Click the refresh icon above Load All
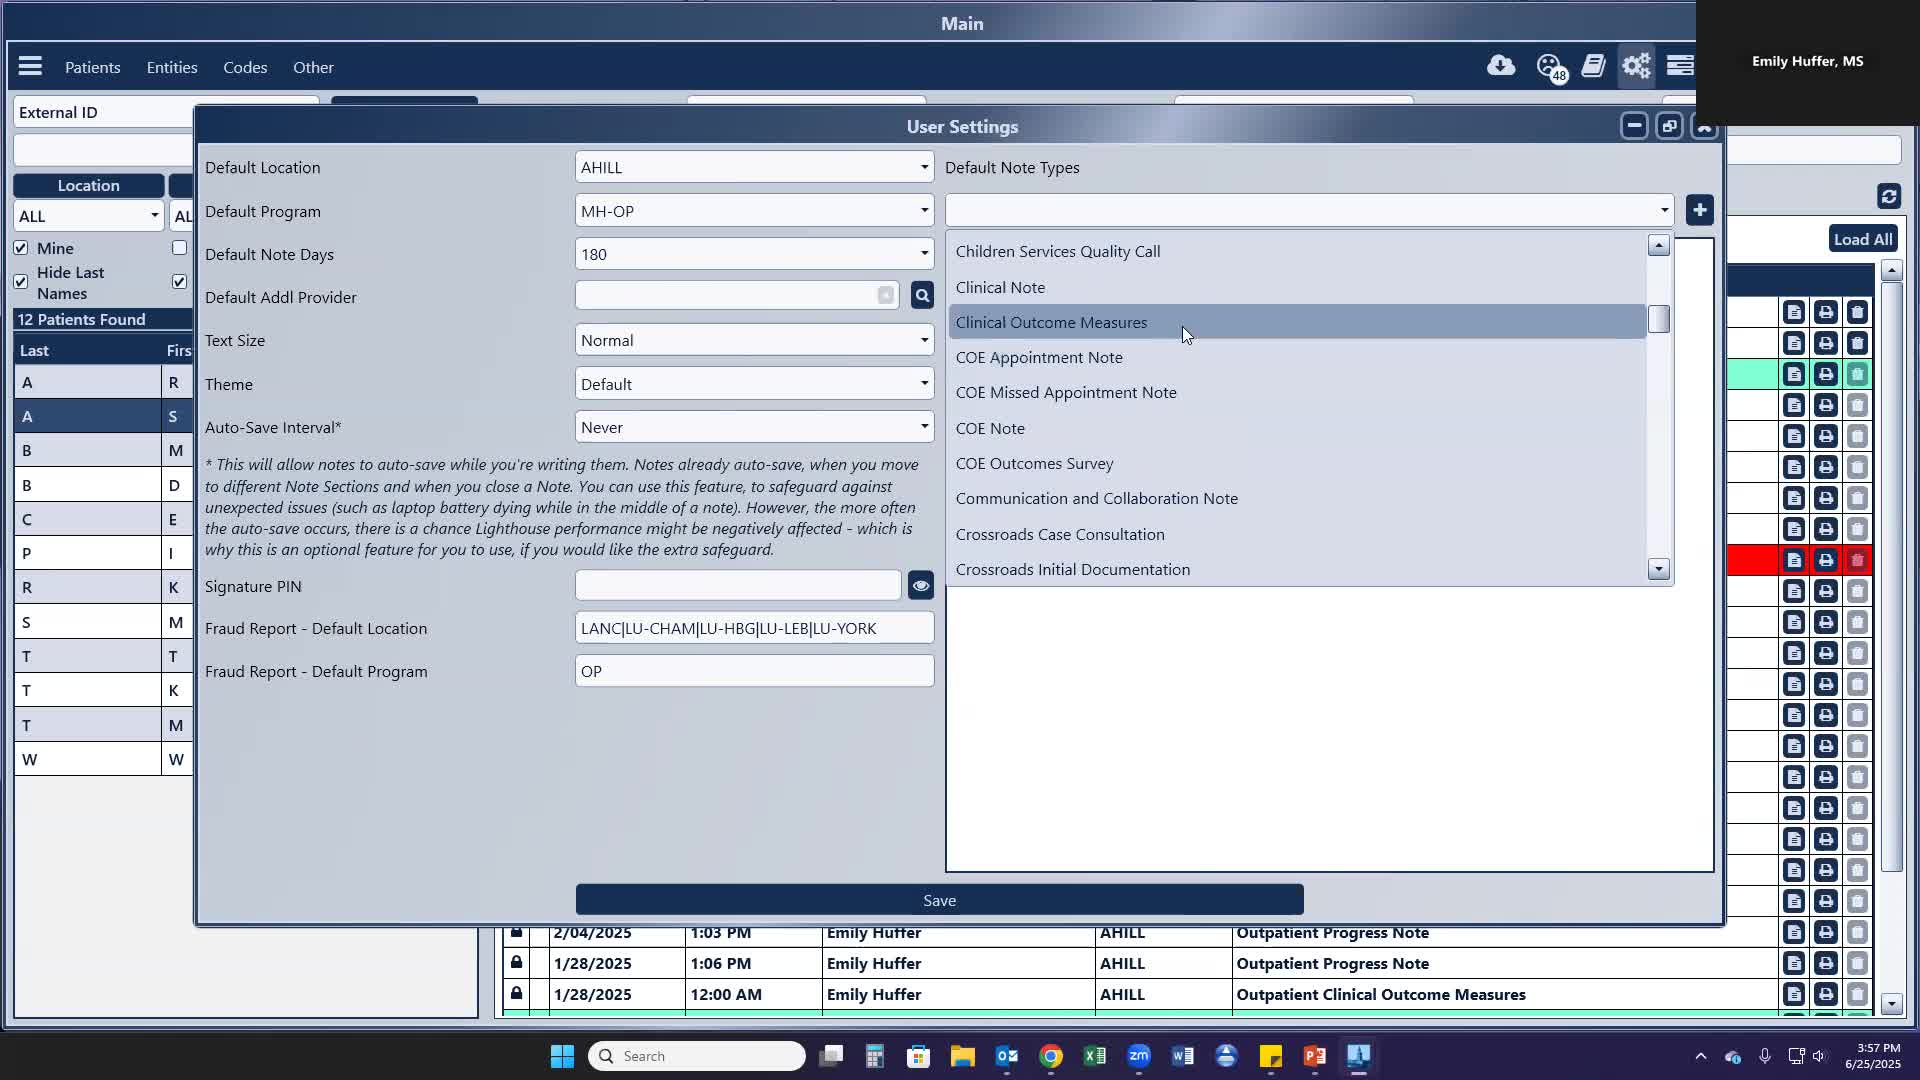 [1888, 197]
